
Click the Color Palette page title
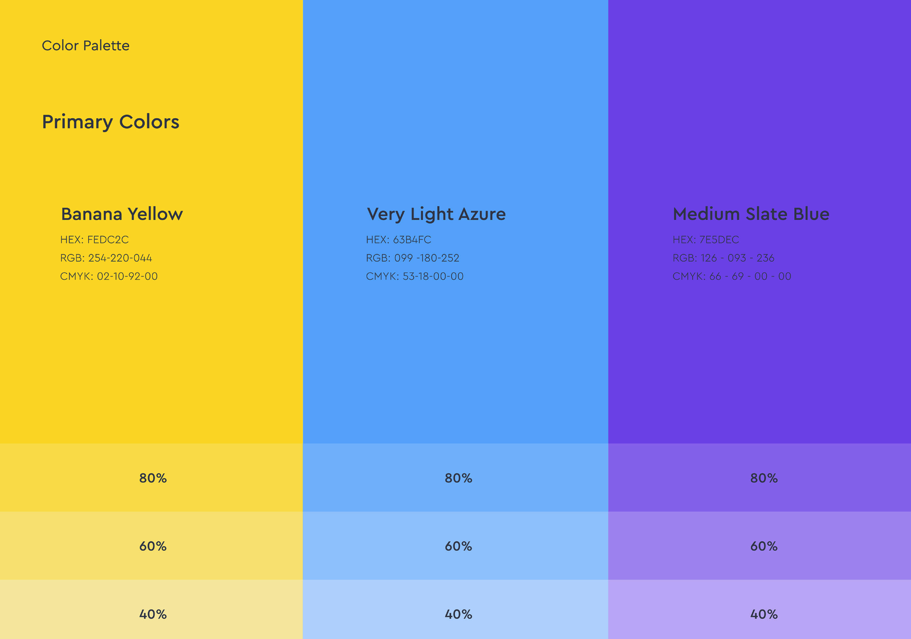85,46
